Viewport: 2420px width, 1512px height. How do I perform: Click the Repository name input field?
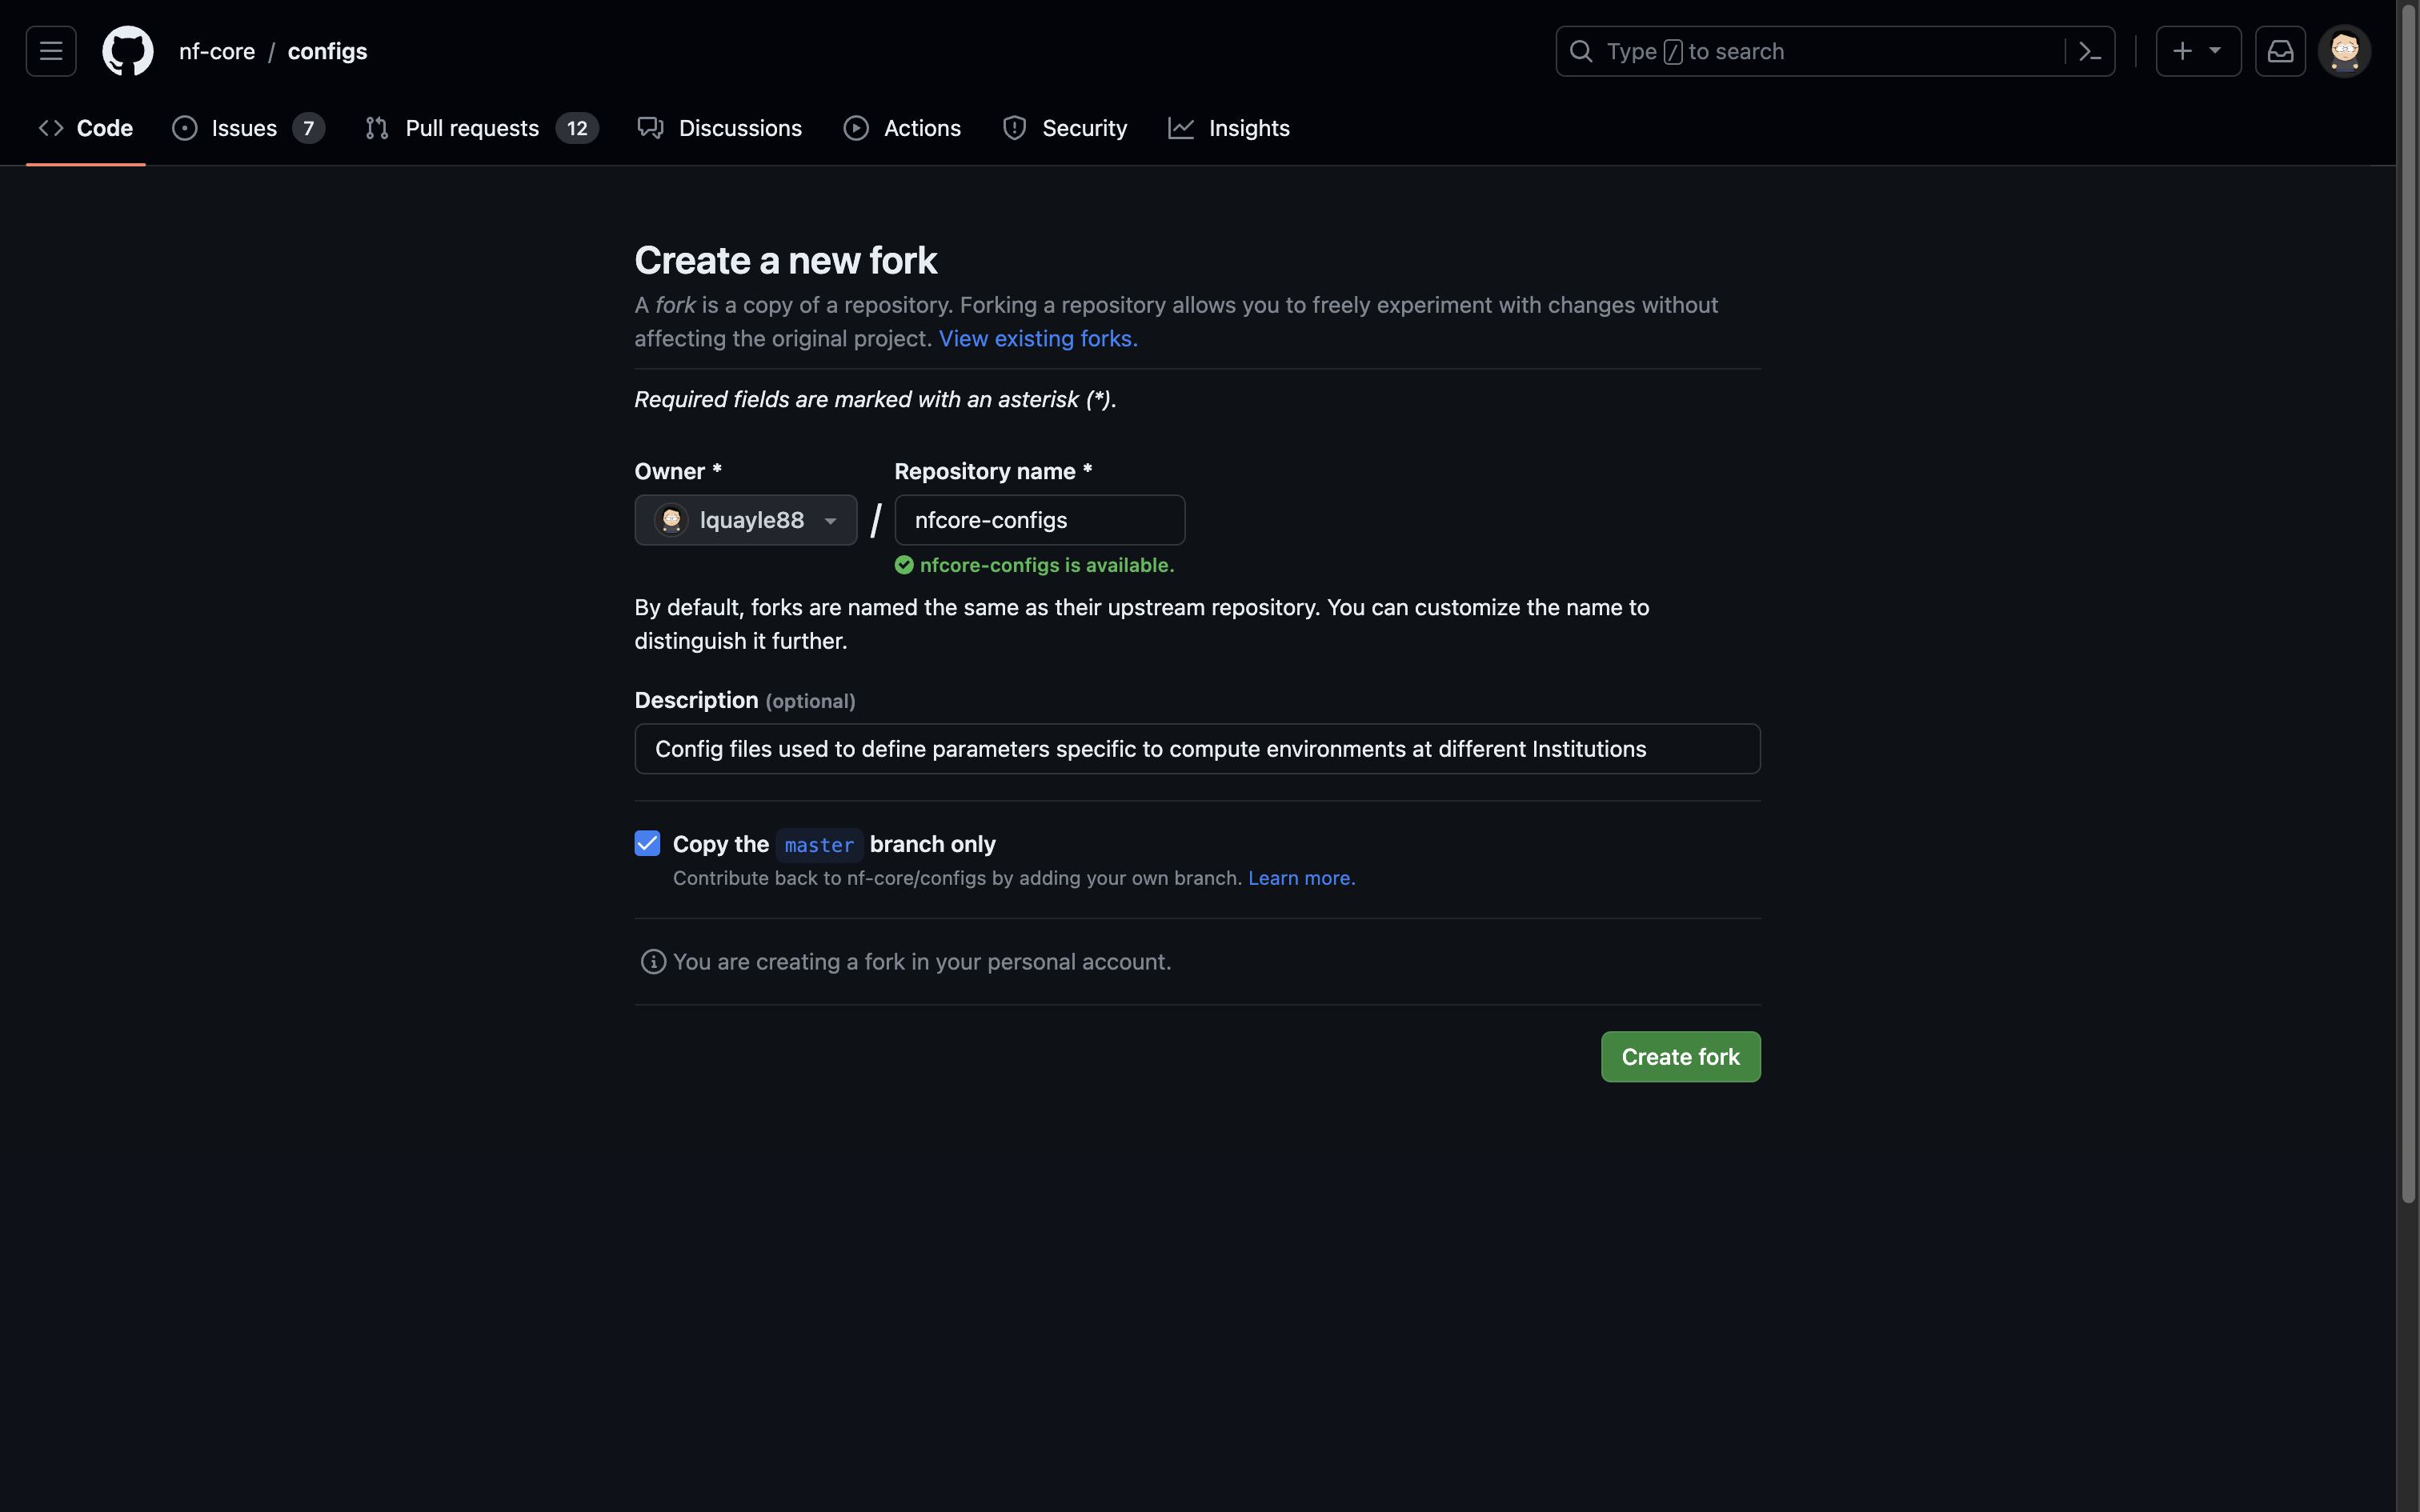pyautogui.click(x=1039, y=520)
